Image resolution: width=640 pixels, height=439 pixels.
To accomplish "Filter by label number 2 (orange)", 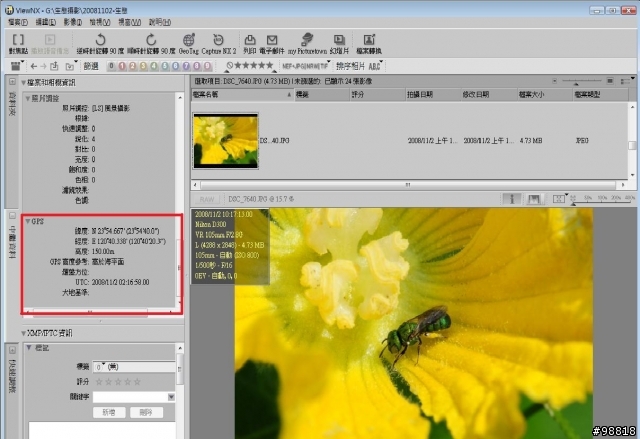I will click(x=133, y=66).
